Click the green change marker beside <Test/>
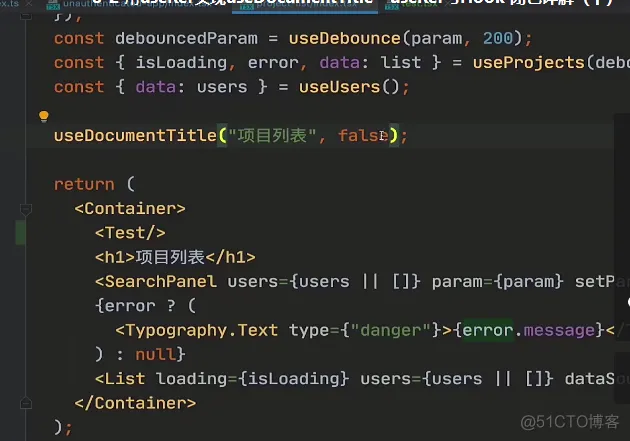The width and height of the screenshot is (630, 441). click(20, 233)
